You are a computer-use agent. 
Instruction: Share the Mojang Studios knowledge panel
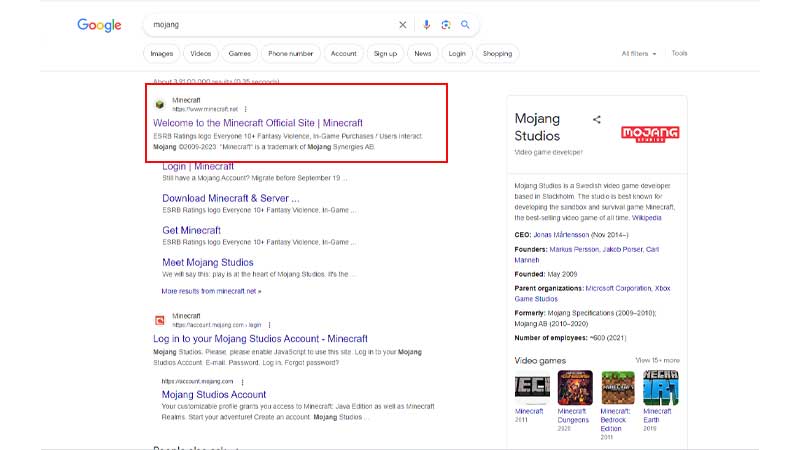pos(596,119)
